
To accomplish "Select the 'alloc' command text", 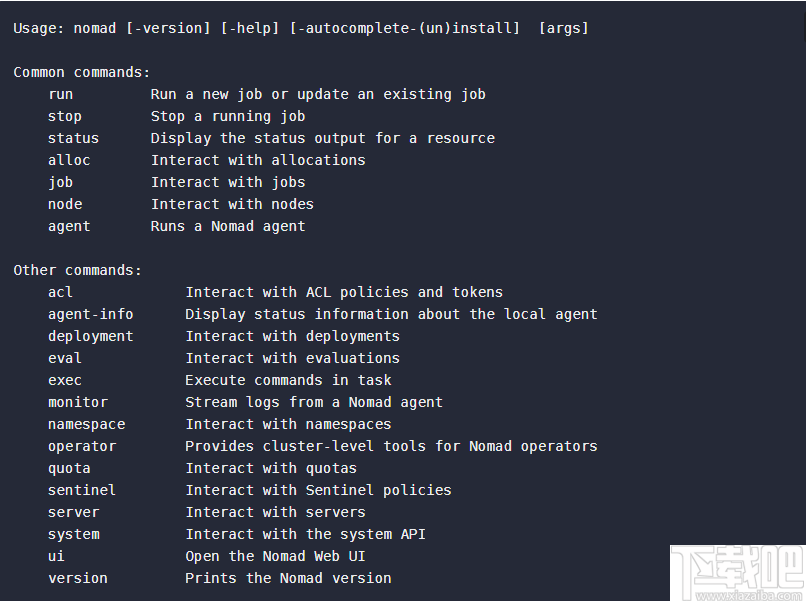I will point(69,160).
